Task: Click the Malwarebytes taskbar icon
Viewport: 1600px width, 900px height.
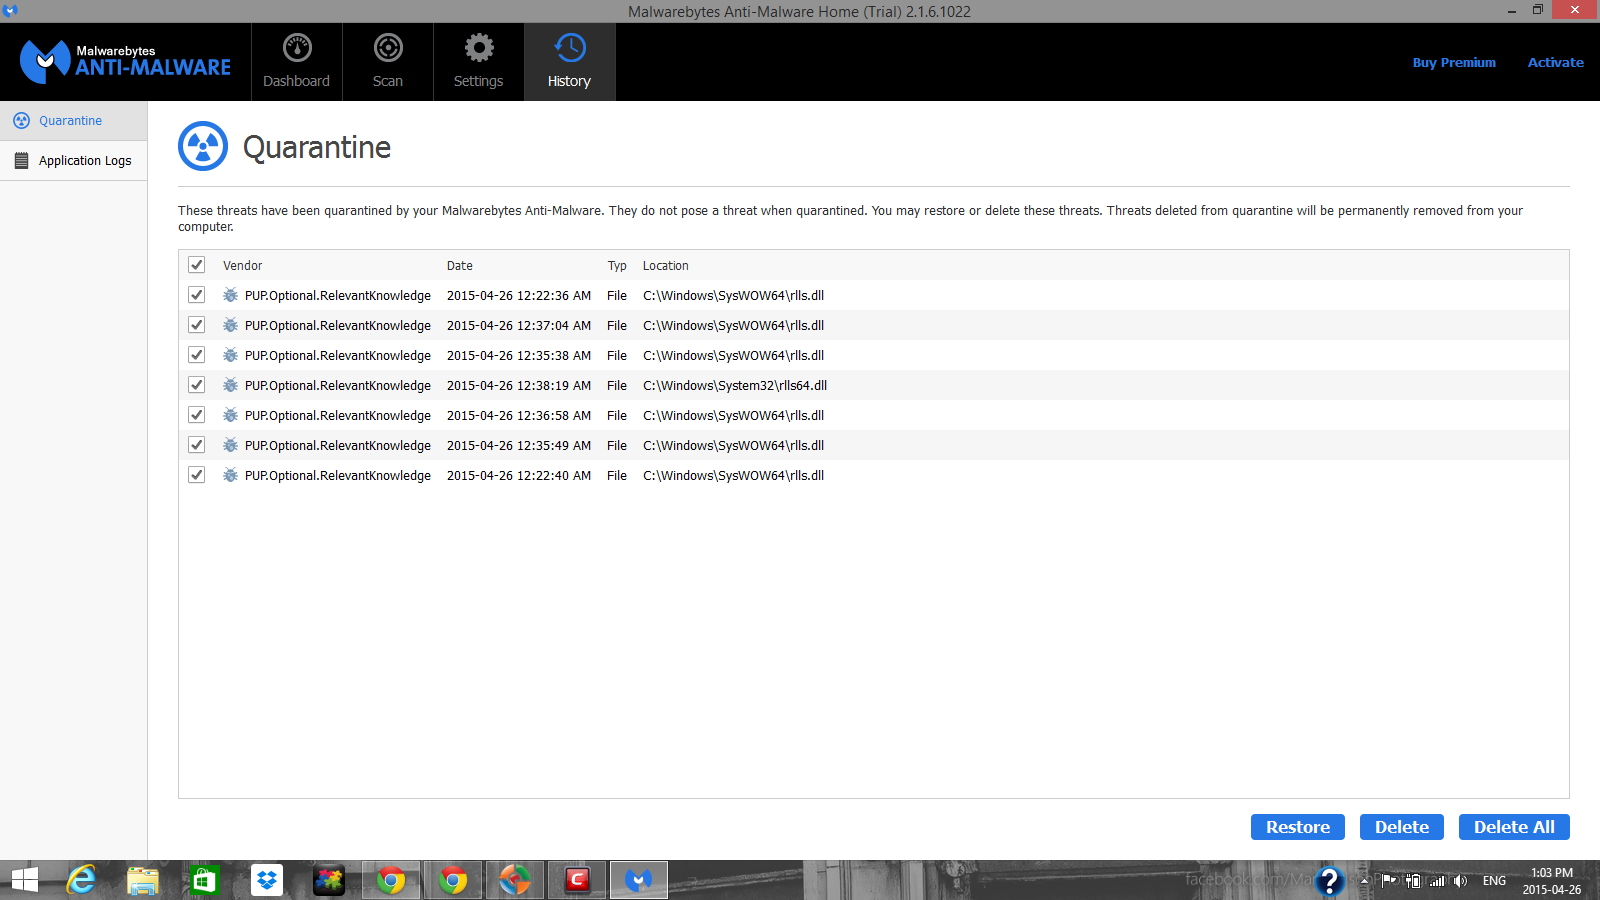Action: pos(639,880)
